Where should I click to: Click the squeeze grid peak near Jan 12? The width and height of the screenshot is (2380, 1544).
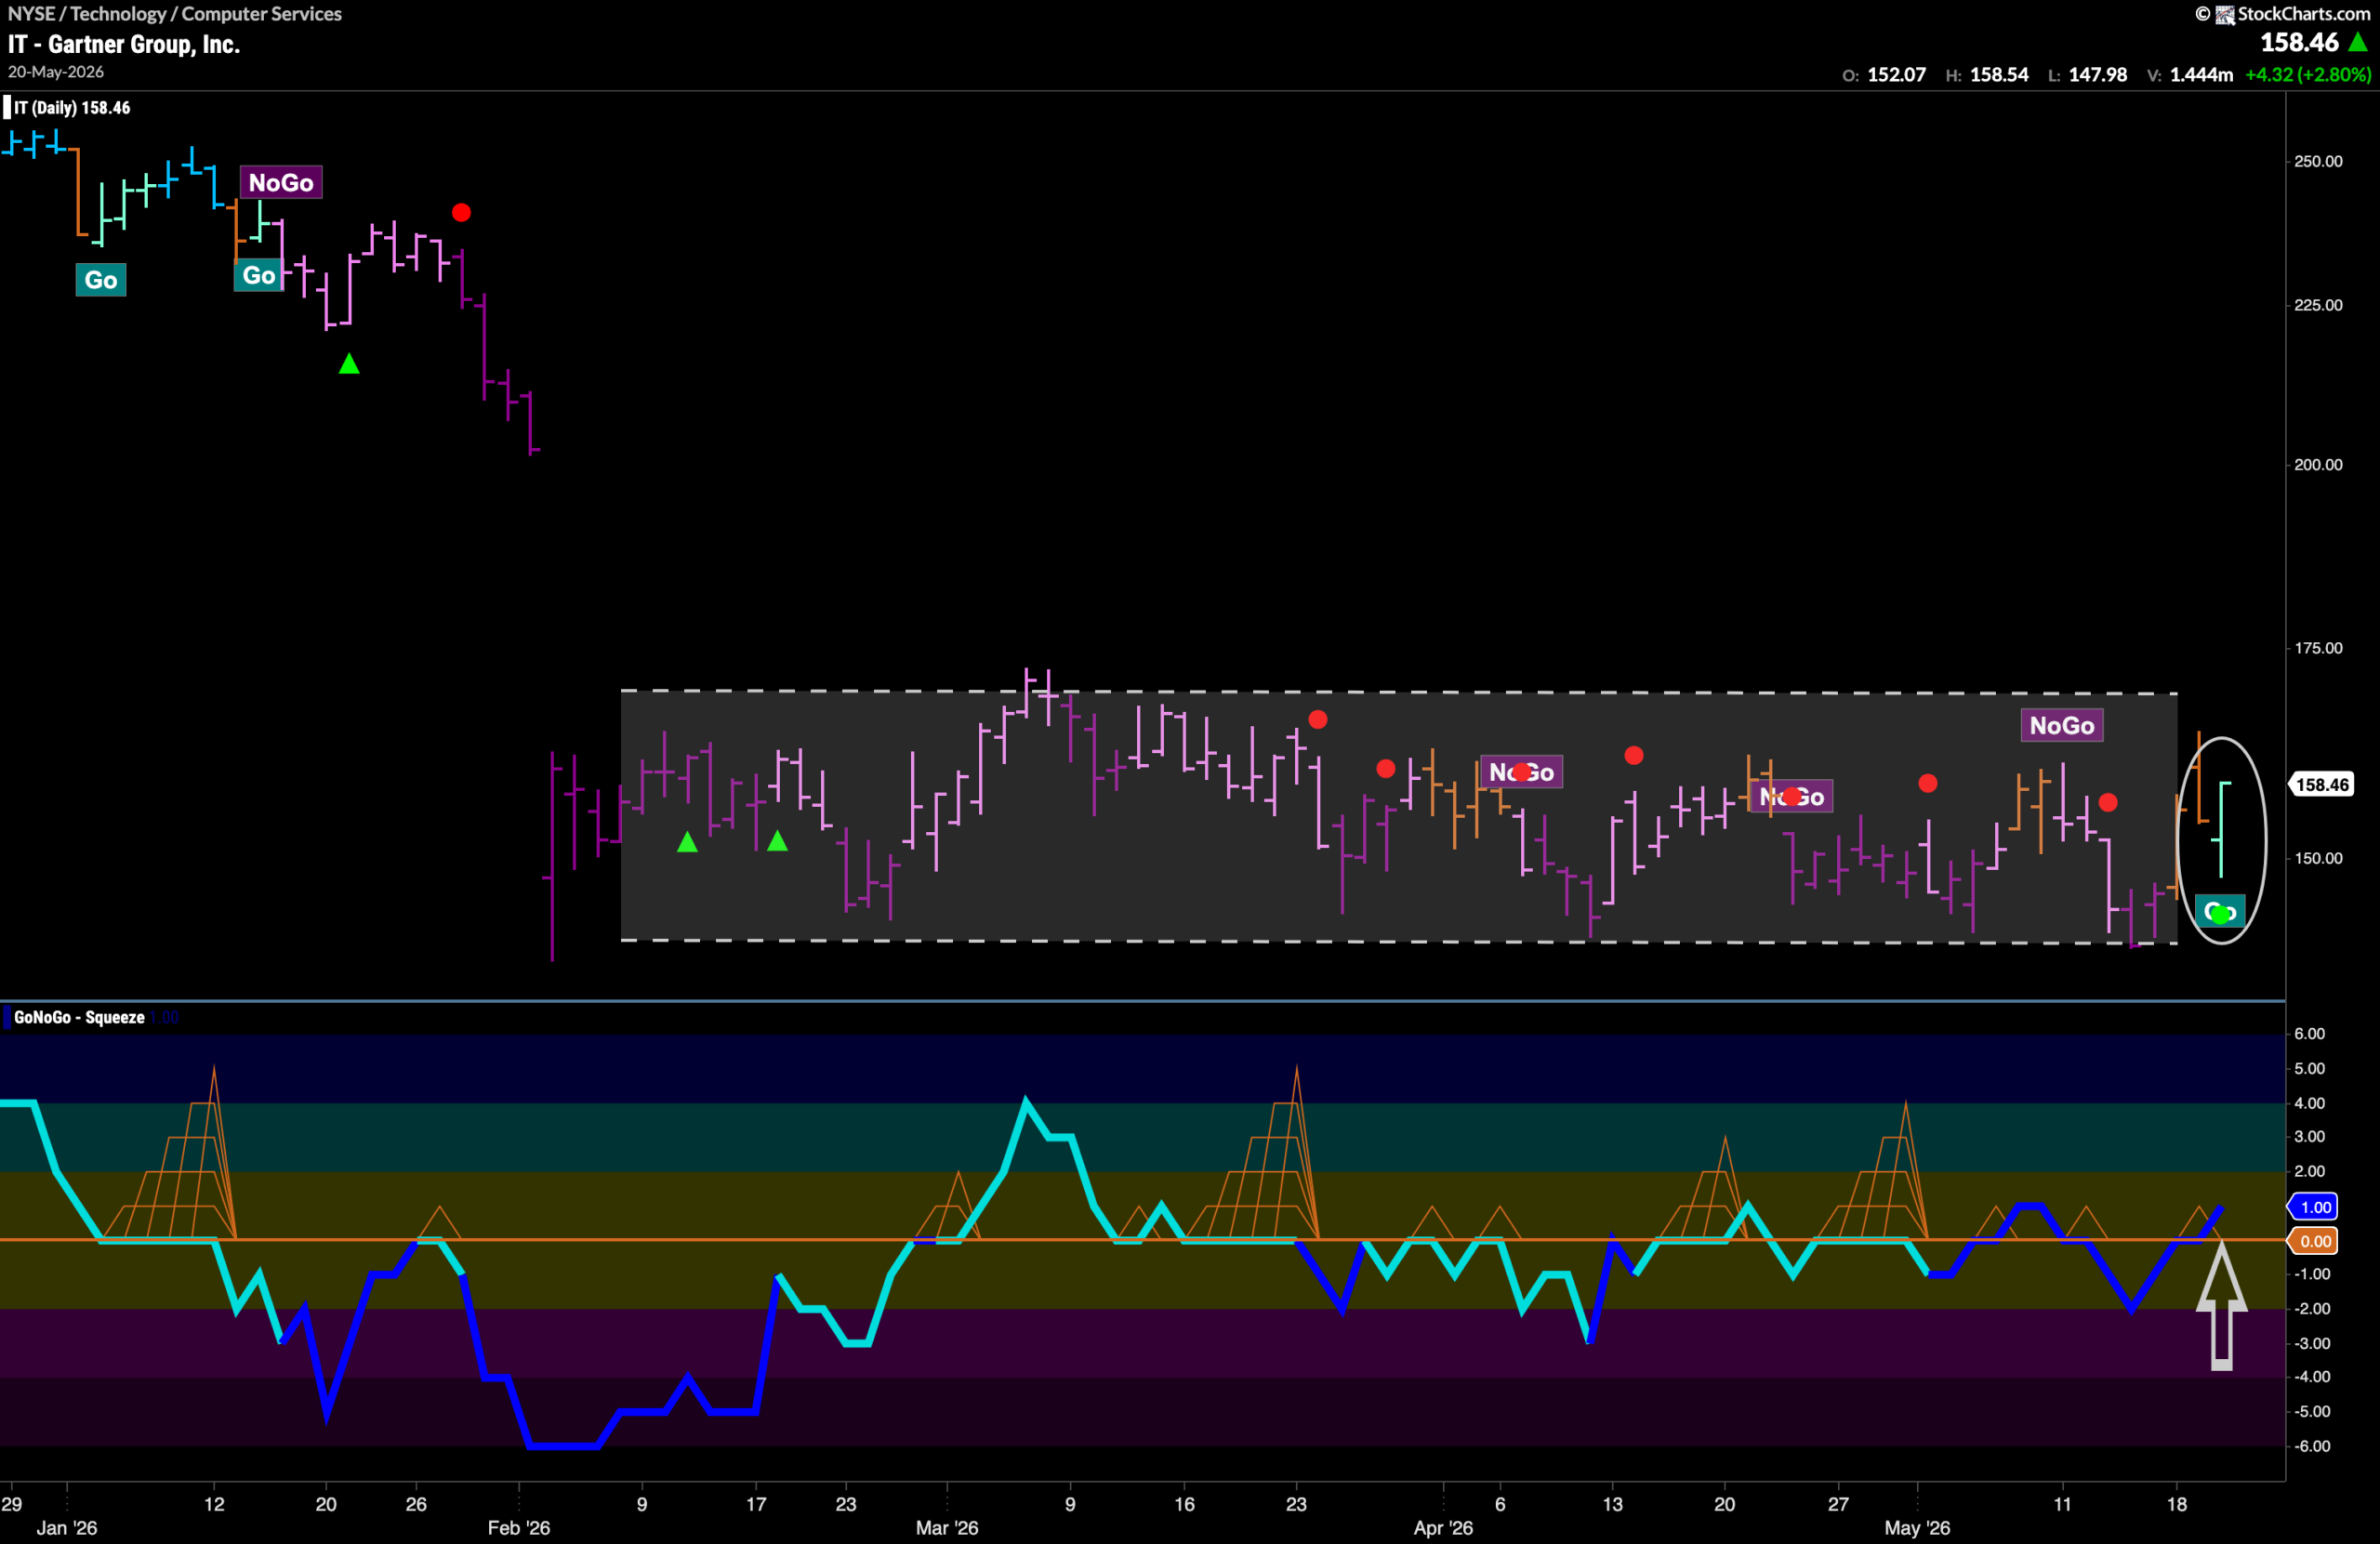point(214,1070)
